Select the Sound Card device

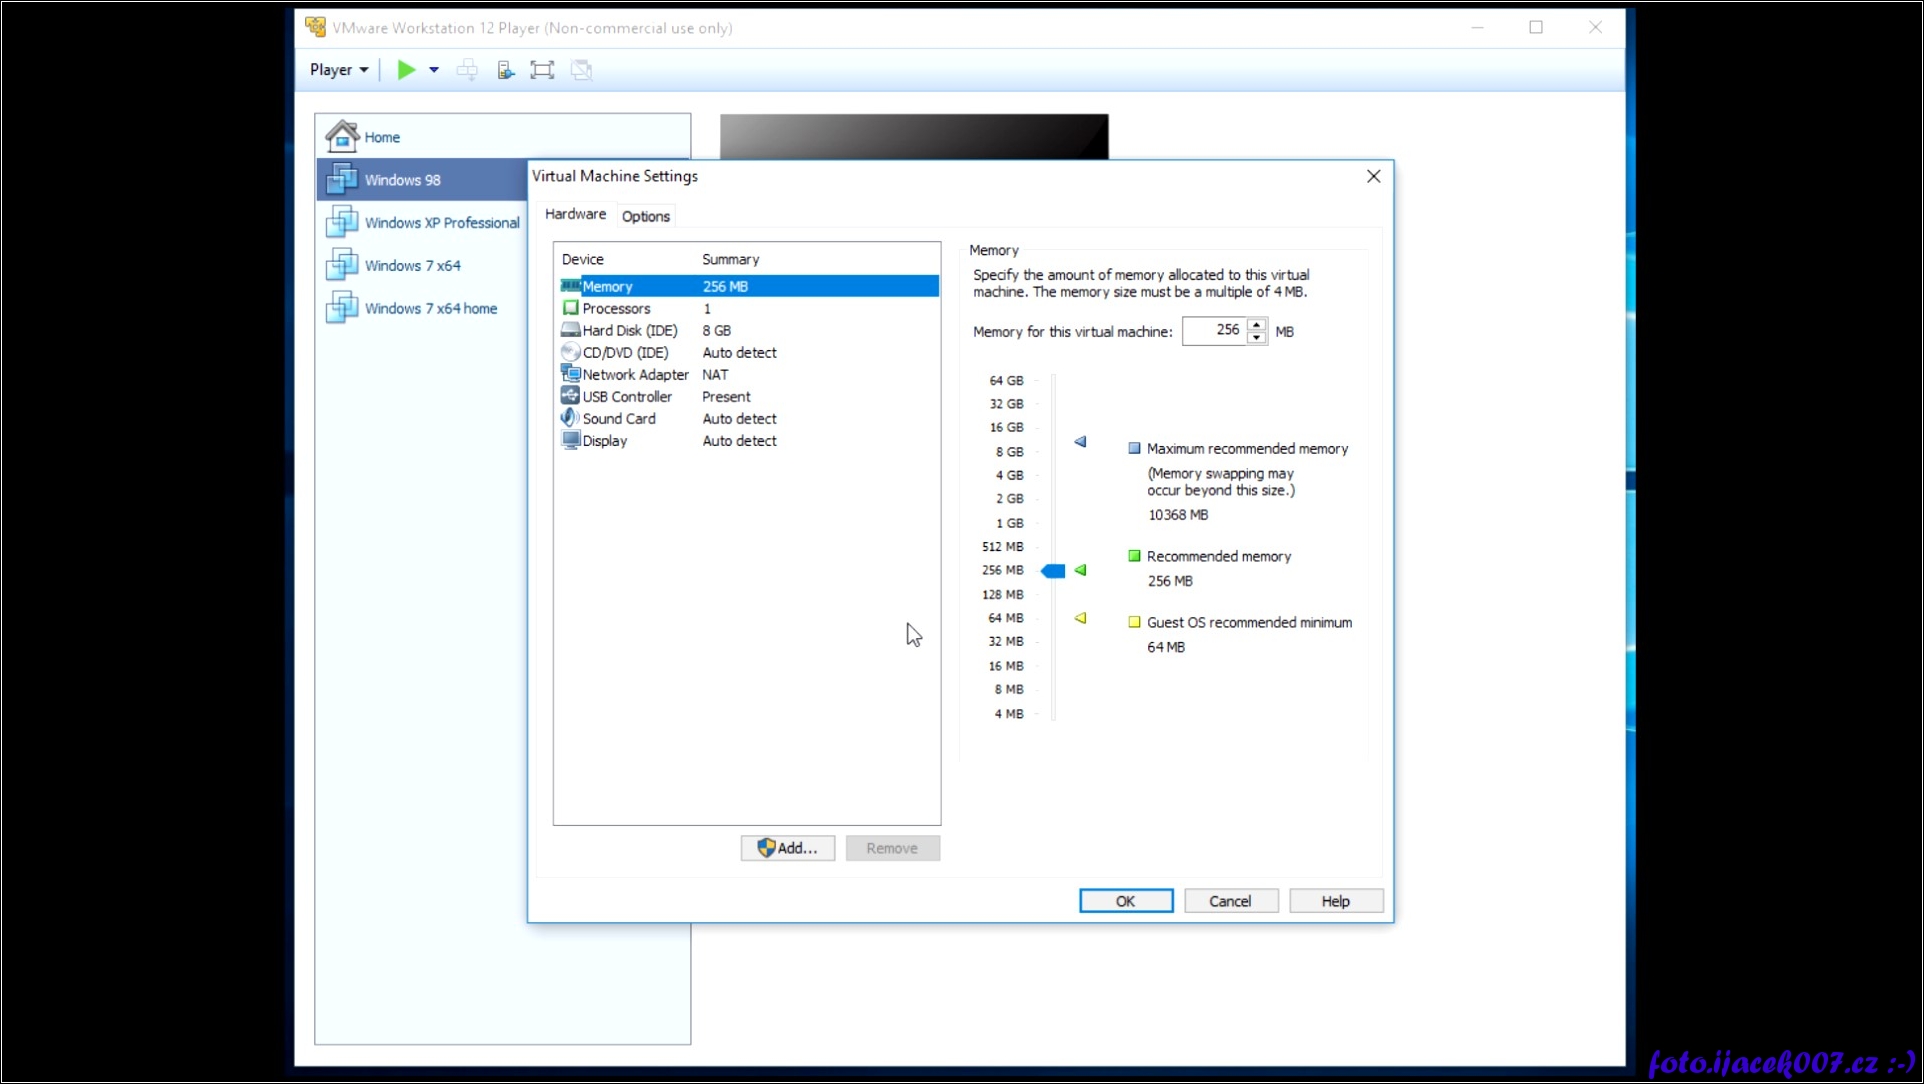coord(618,419)
